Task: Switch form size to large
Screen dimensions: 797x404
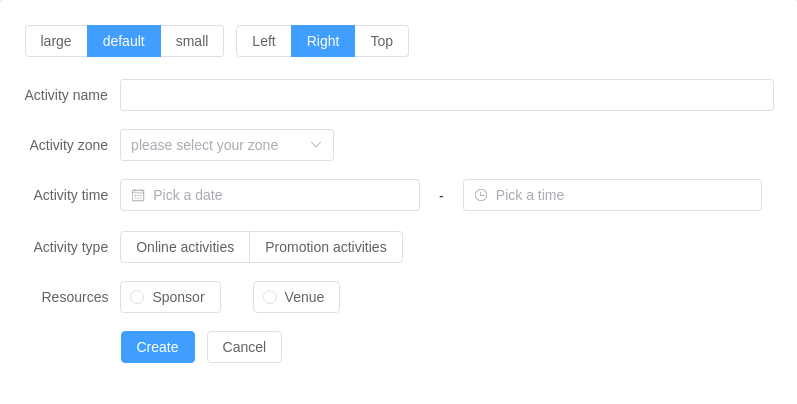Action: click(56, 41)
